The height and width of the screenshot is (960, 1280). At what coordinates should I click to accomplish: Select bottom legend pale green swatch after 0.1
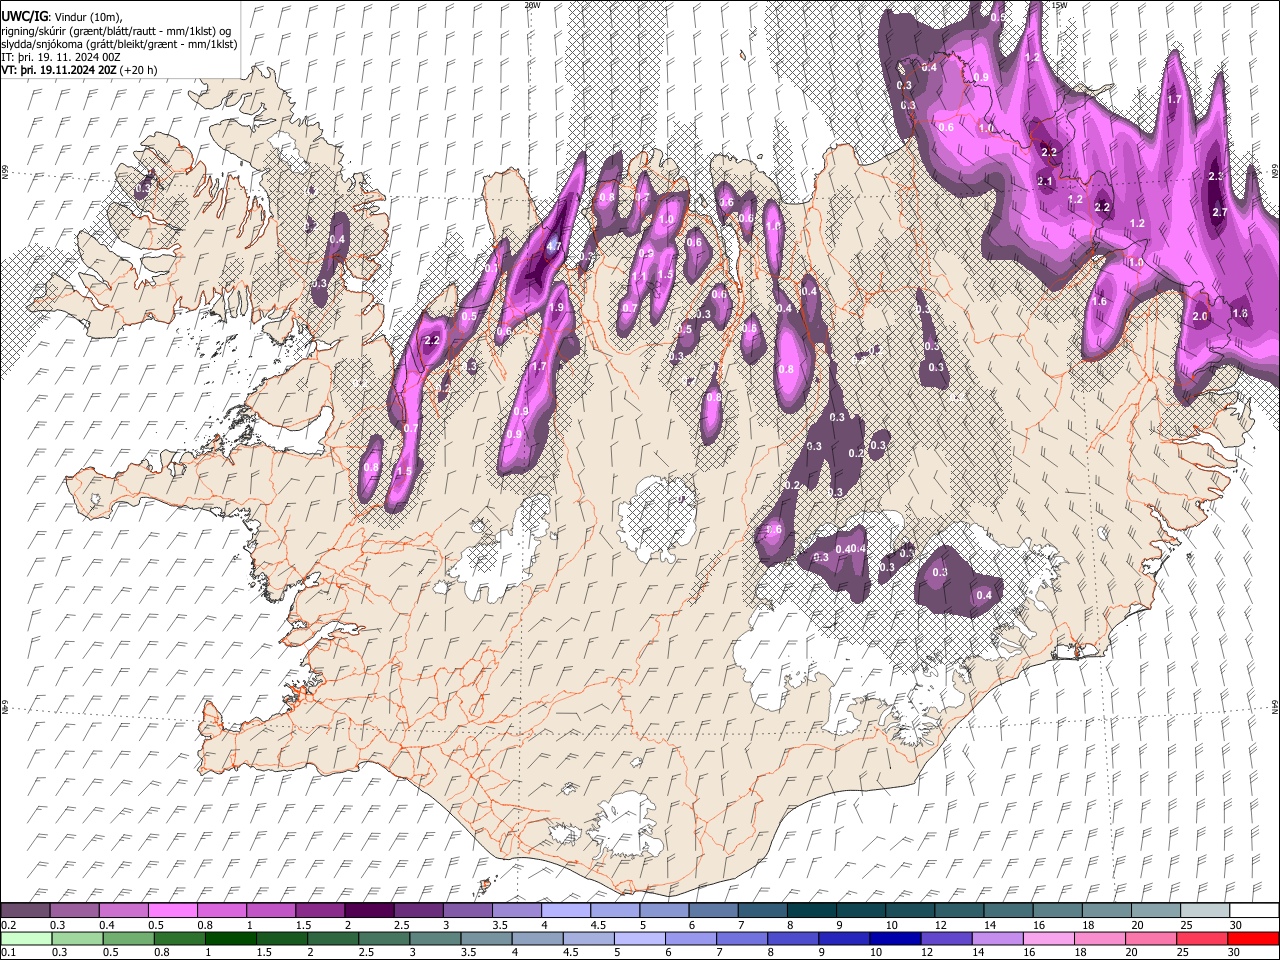pyautogui.click(x=26, y=939)
